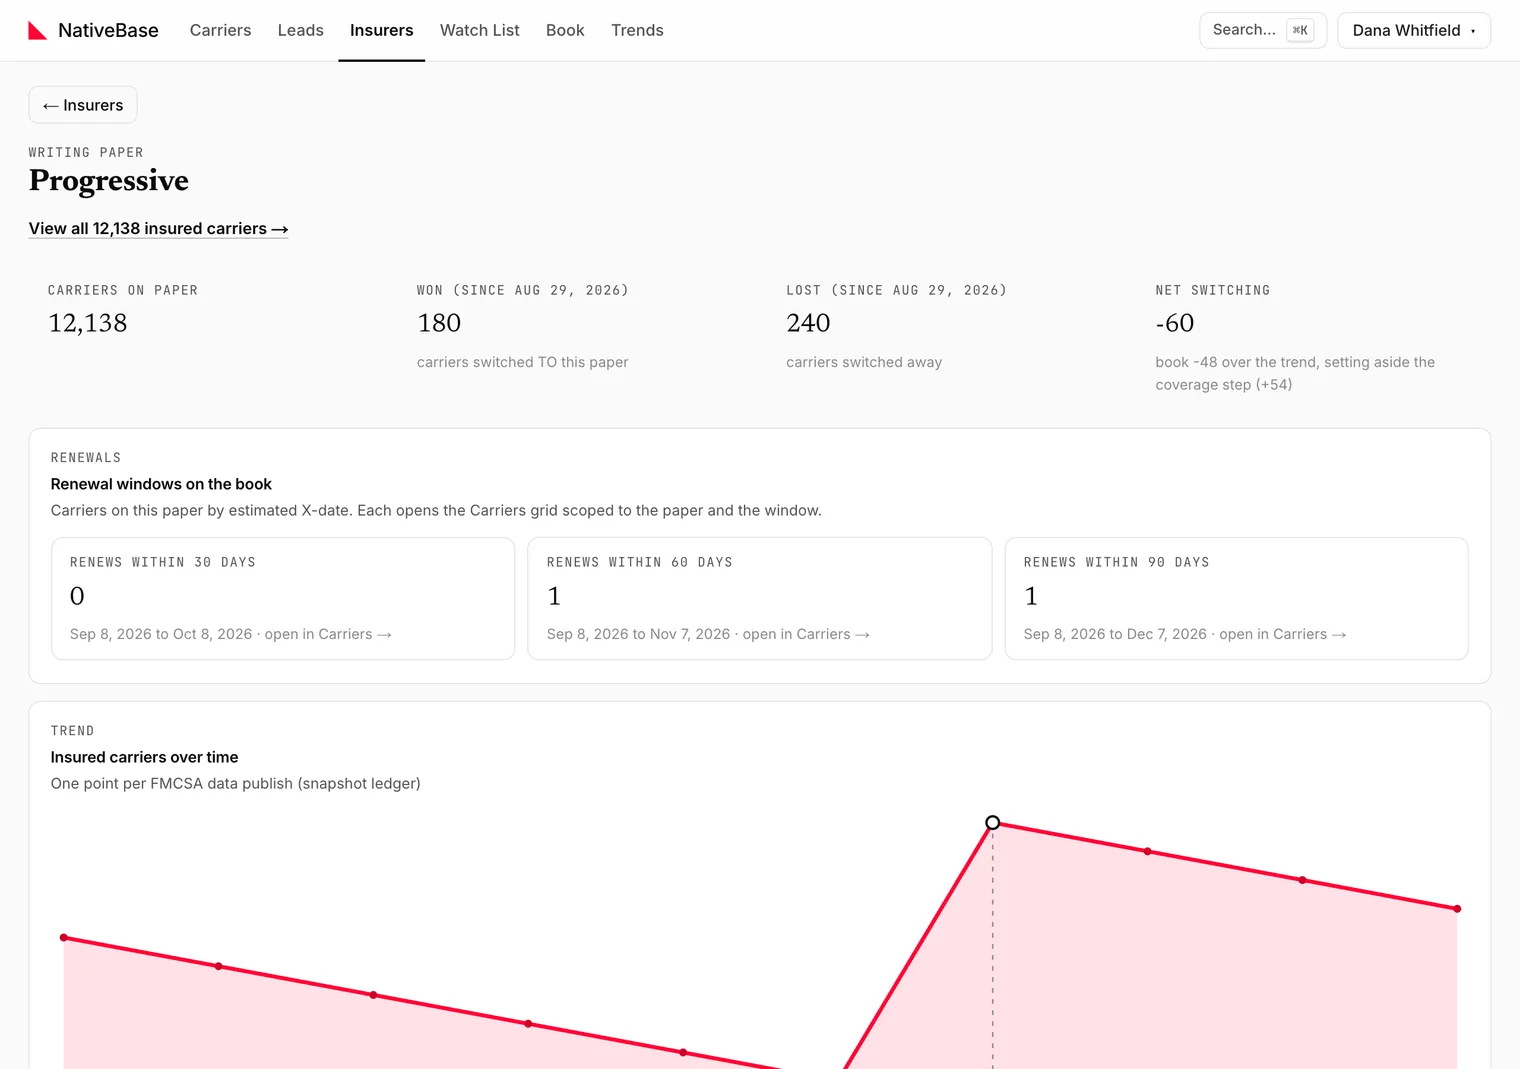Screen dimensions: 1520x1069
Task: Switch to the Book tab
Action: 565,30
